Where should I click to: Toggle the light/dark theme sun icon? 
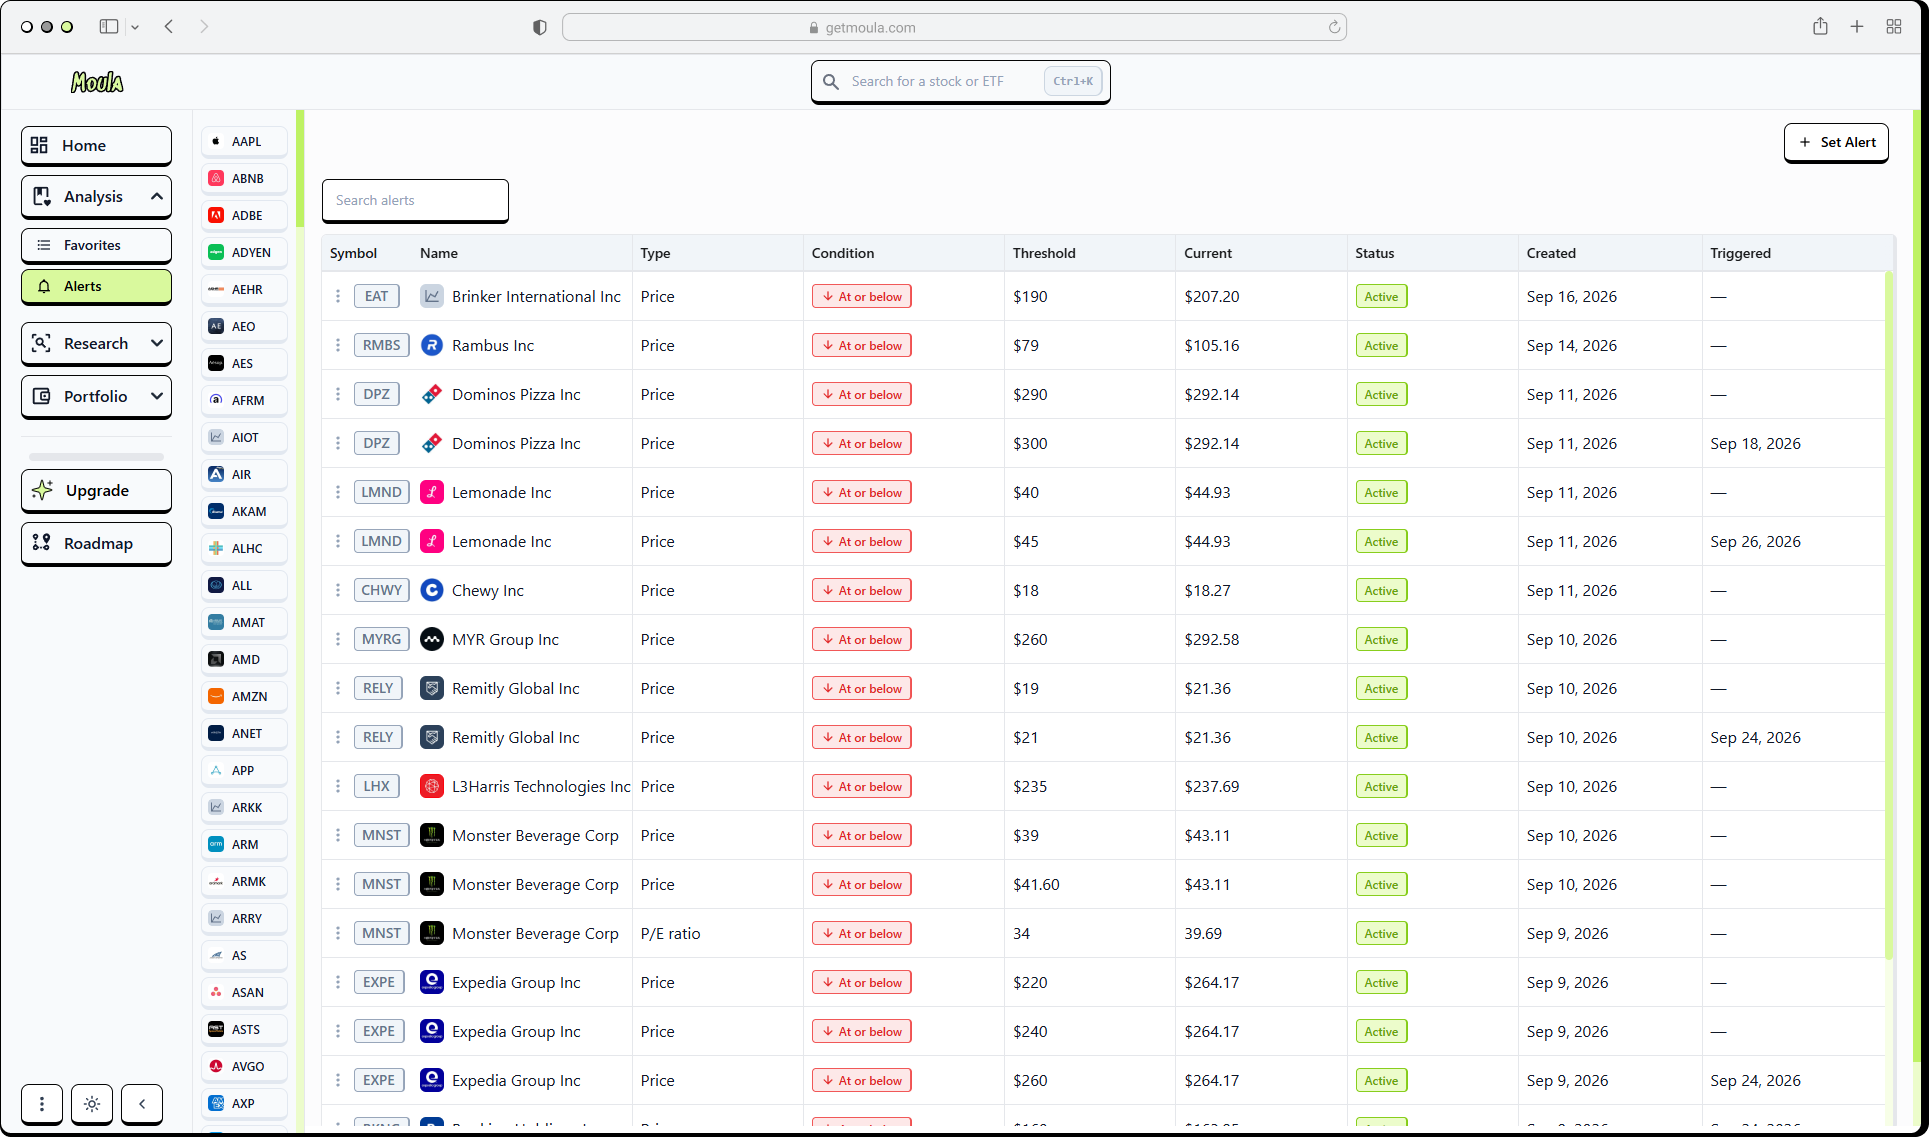click(x=92, y=1104)
